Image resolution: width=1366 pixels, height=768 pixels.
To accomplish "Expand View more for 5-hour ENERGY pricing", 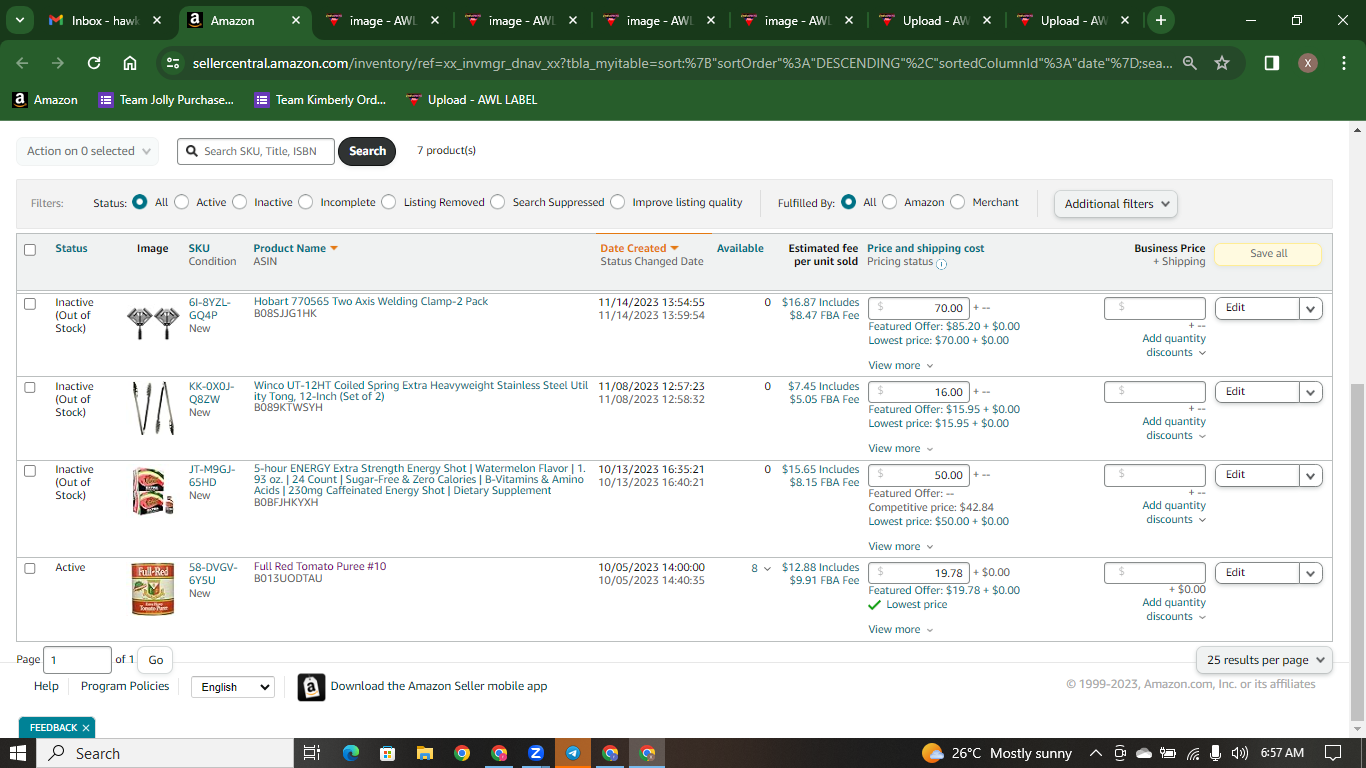I will [900, 547].
